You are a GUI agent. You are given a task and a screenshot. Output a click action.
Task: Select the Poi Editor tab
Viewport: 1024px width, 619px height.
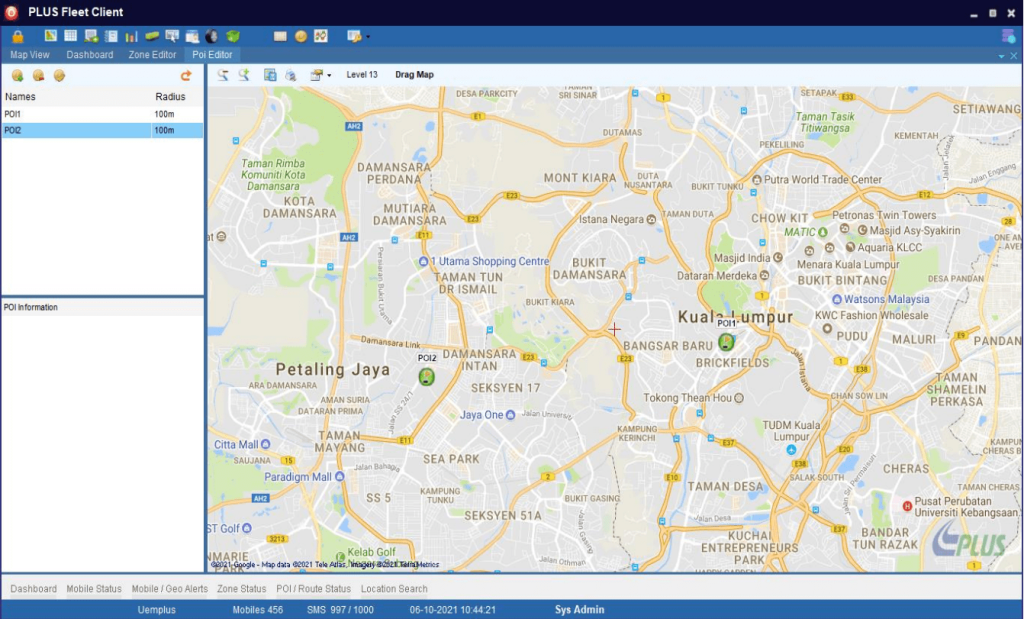tap(212, 55)
